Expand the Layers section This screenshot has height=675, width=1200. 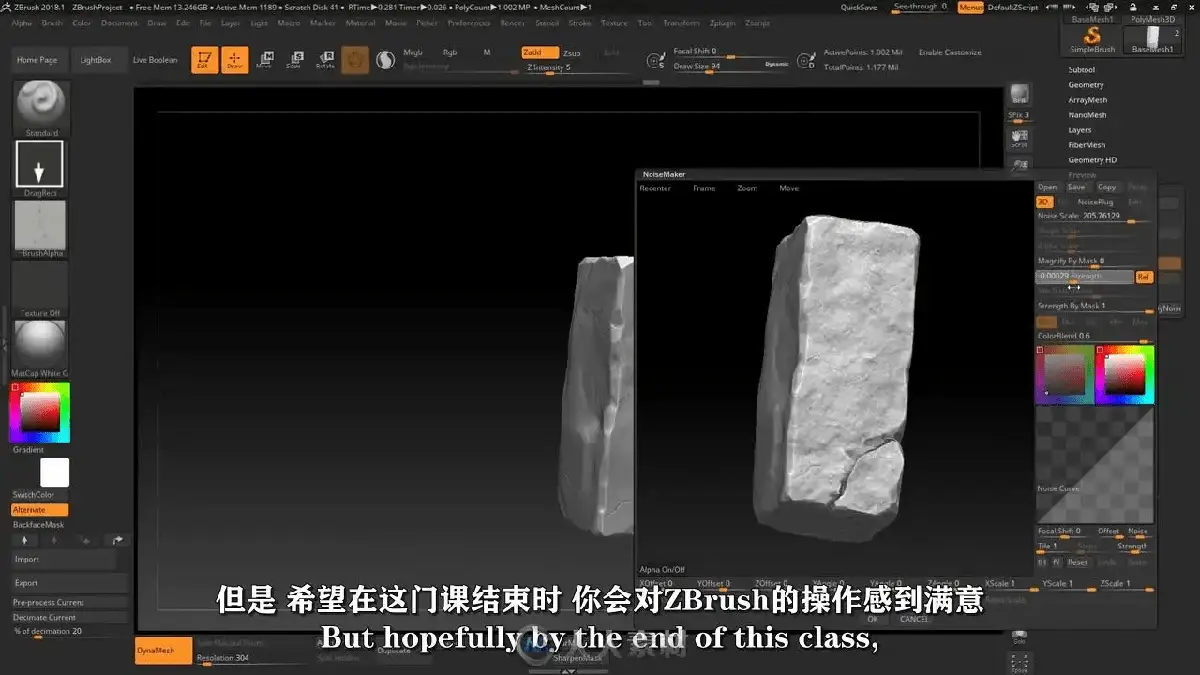pyautogui.click(x=1080, y=130)
